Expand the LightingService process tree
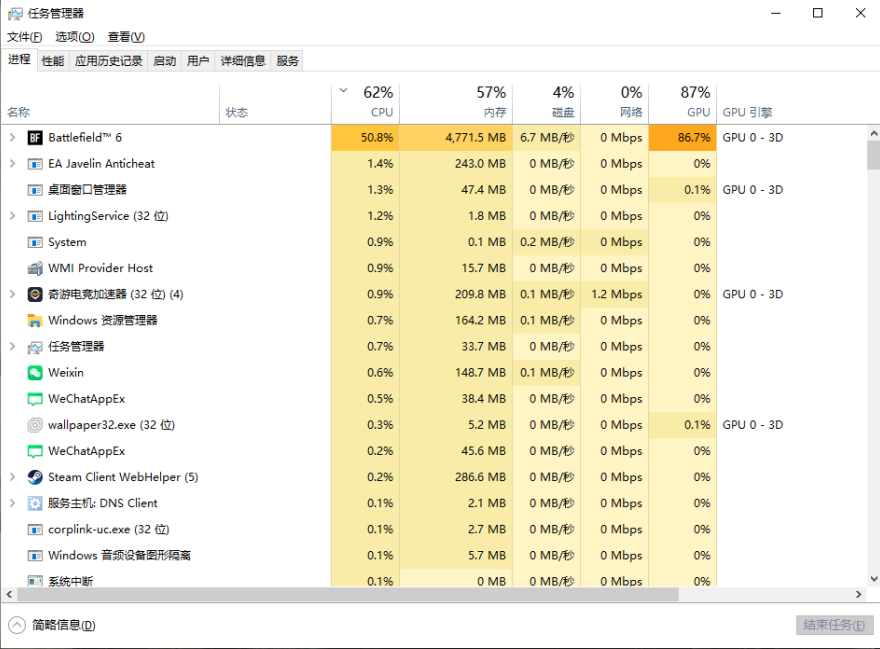This screenshot has width=880, height=649. coord(12,216)
